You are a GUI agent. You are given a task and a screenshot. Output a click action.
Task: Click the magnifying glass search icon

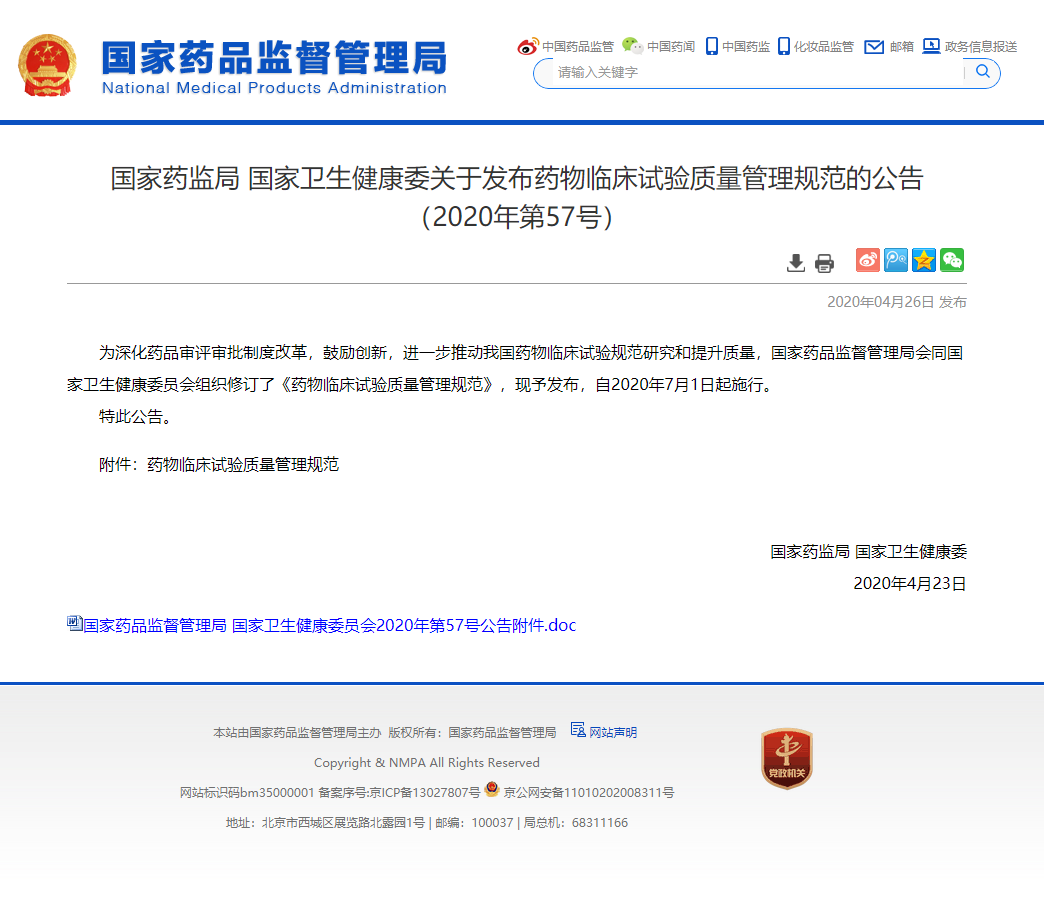(x=982, y=72)
